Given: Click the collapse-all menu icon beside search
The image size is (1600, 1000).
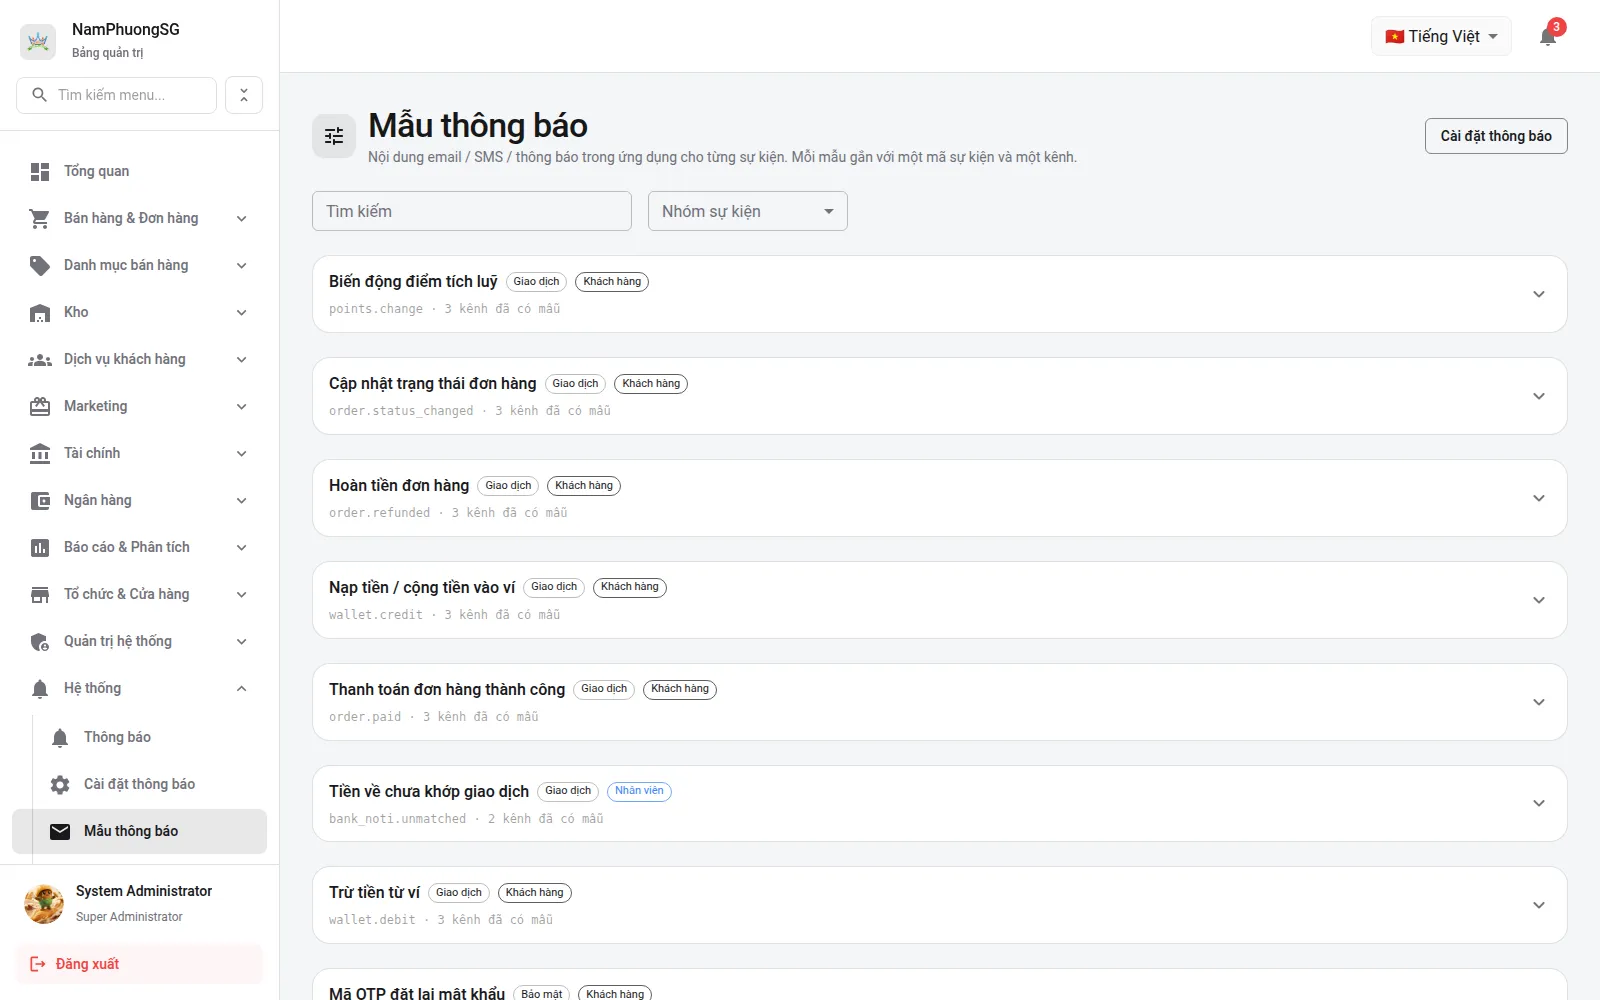Looking at the screenshot, I should point(244,95).
